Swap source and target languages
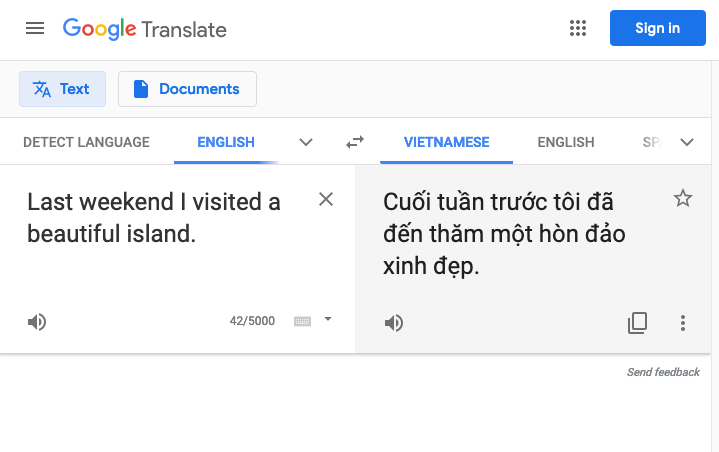The image size is (719, 452). click(x=355, y=142)
